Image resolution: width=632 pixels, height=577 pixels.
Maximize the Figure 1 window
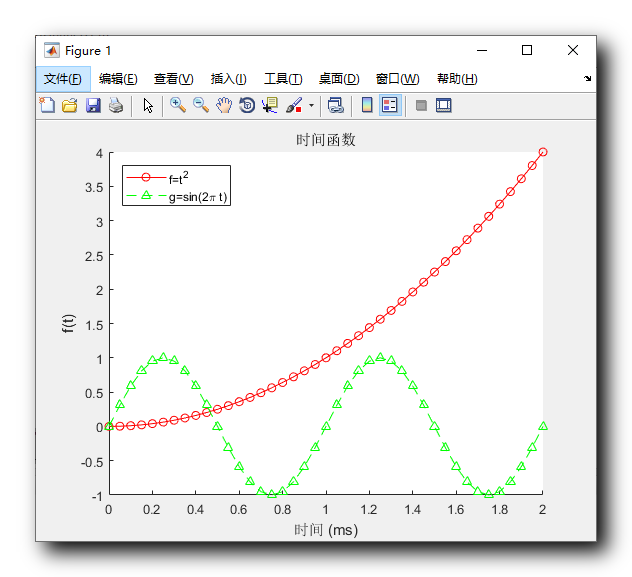[527, 50]
